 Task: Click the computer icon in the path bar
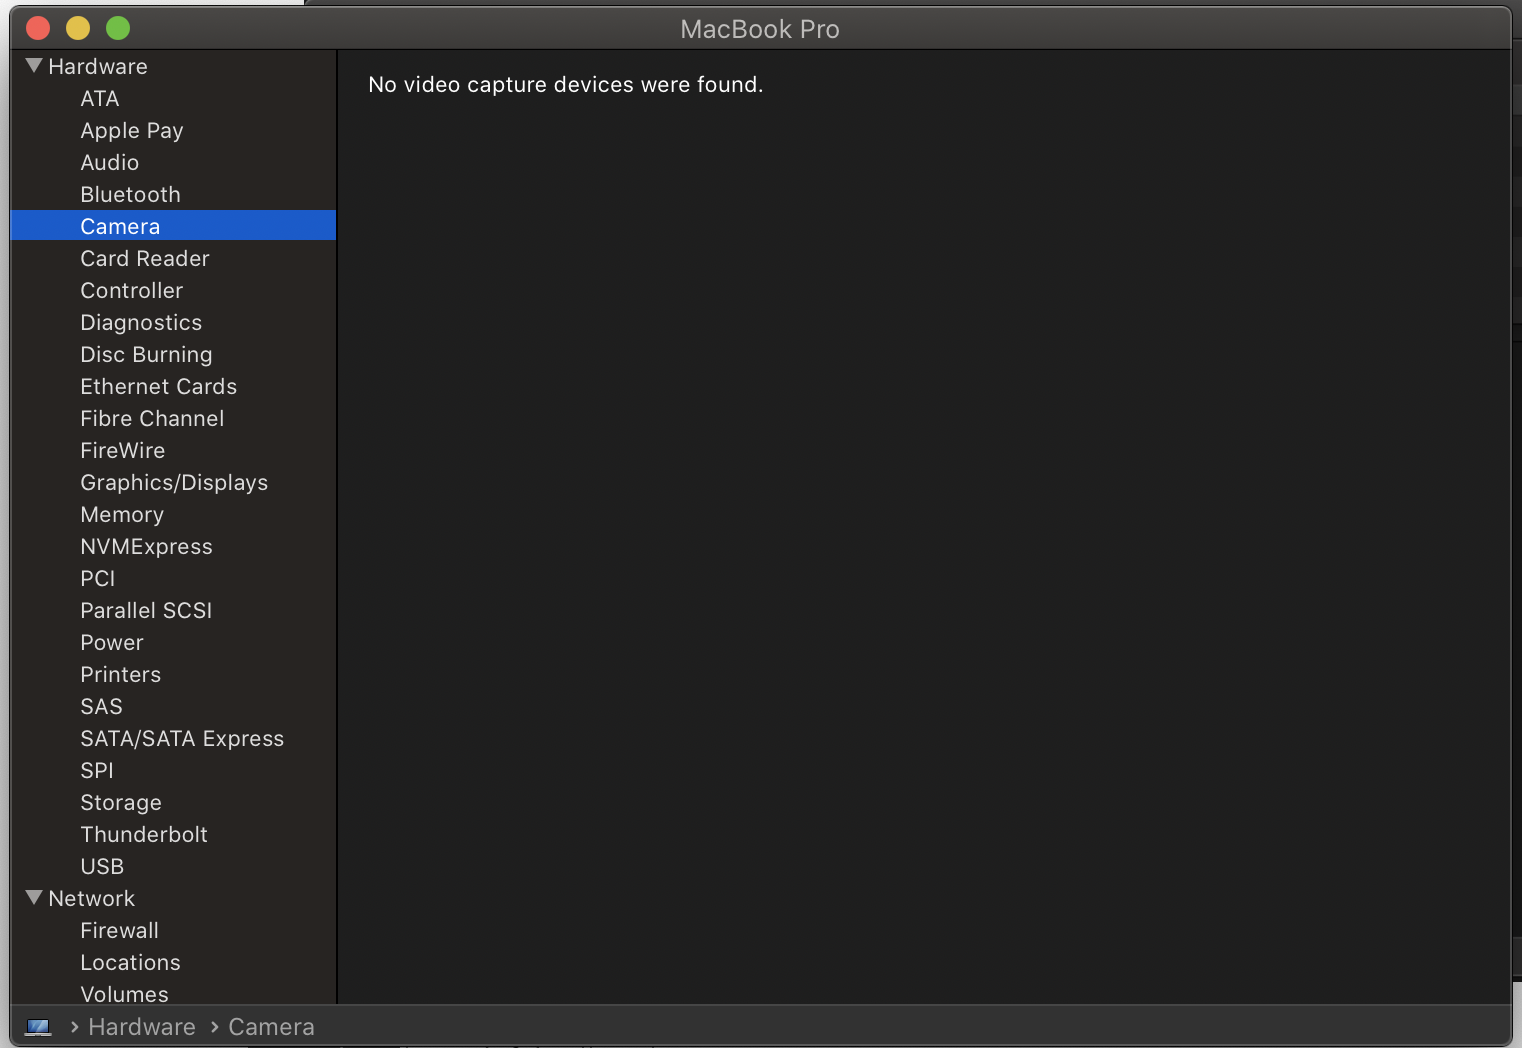(38, 1027)
